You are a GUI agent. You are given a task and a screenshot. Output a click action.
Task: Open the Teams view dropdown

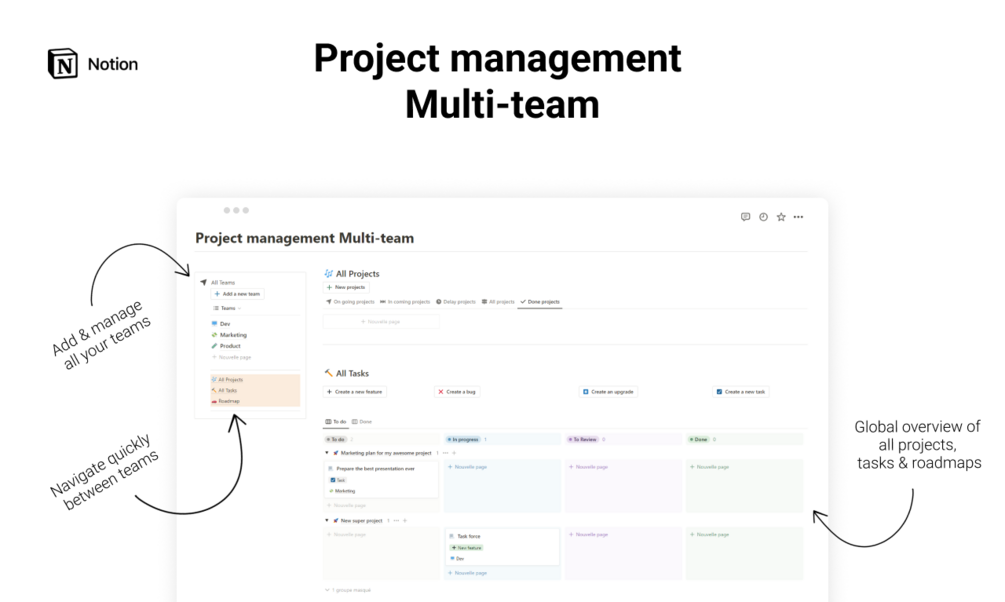click(228, 308)
